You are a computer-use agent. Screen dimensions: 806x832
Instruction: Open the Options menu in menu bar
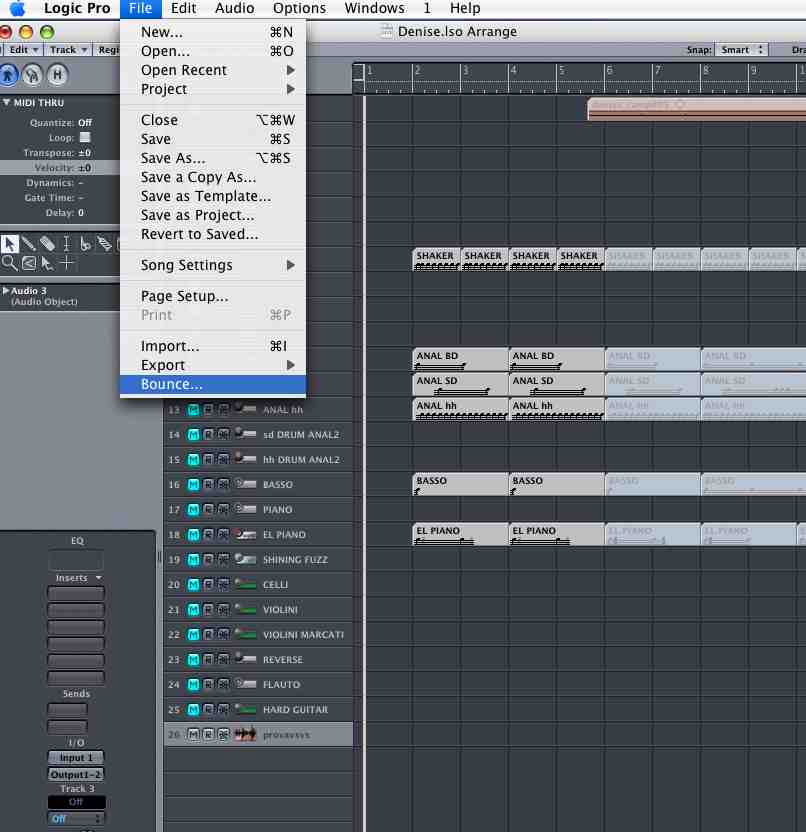(x=299, y=8)
